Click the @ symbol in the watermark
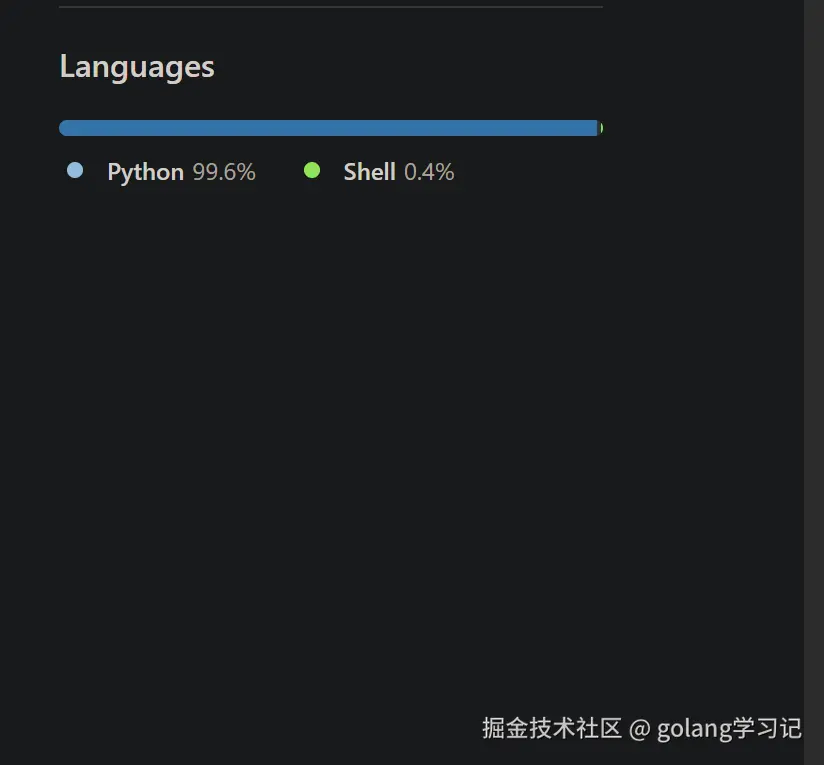Viewport: 824px width, 765px height. [640, 729]
